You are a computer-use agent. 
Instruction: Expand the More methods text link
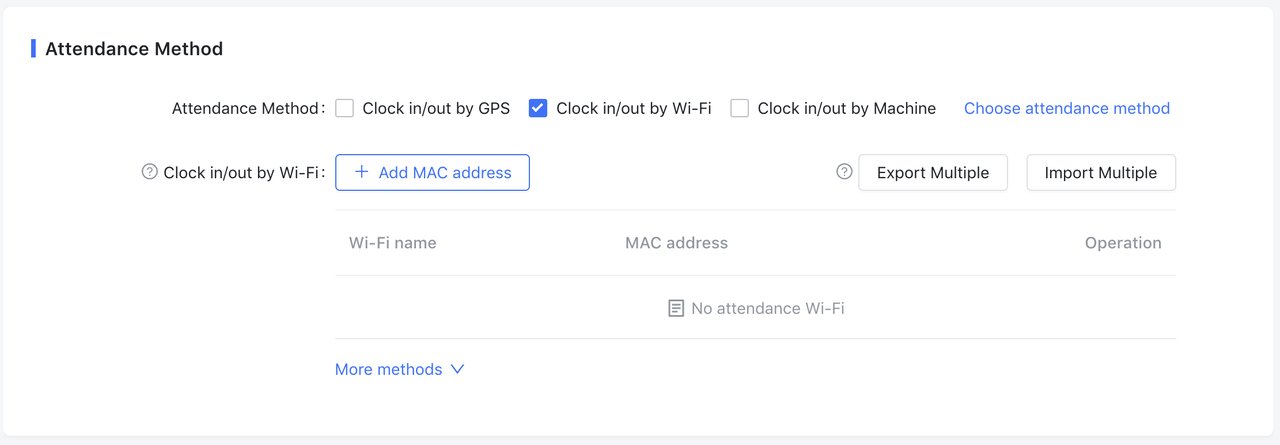pyautogui.click(x=388, y=369)
